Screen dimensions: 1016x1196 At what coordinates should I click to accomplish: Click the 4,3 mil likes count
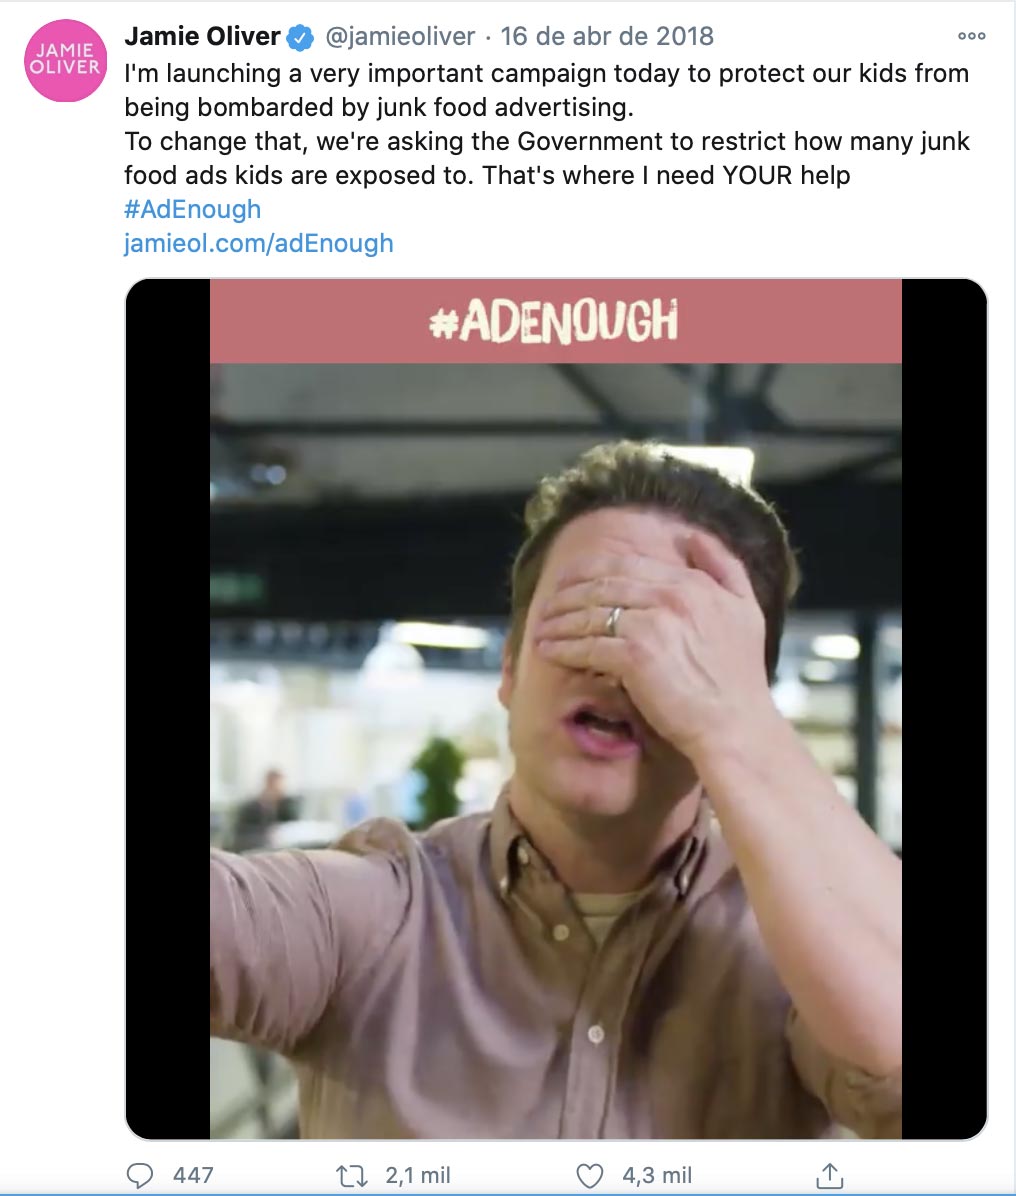656,1175
